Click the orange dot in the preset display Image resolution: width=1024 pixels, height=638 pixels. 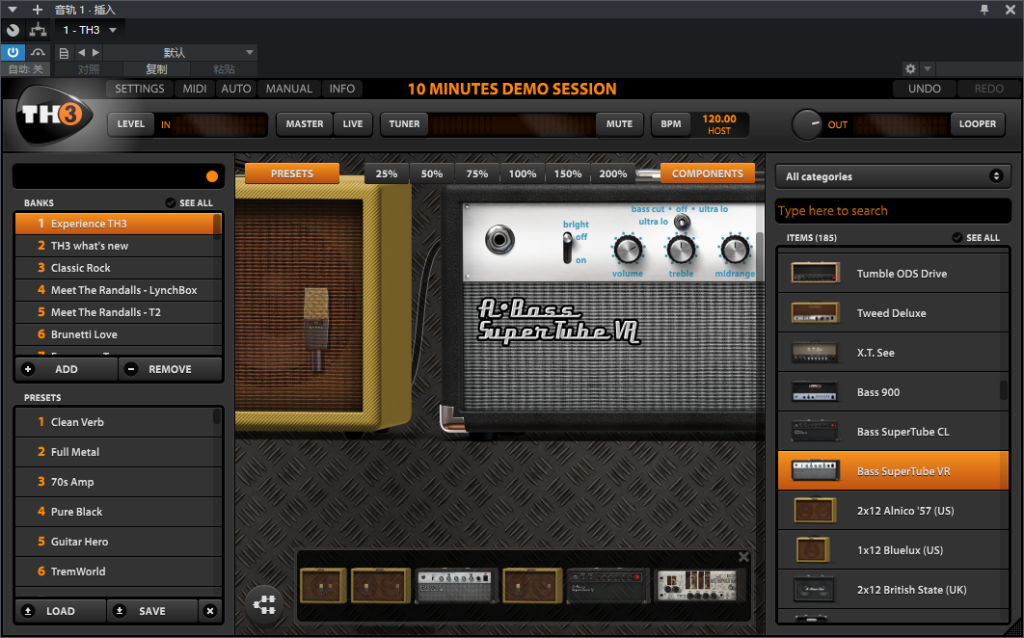point(212,176)
